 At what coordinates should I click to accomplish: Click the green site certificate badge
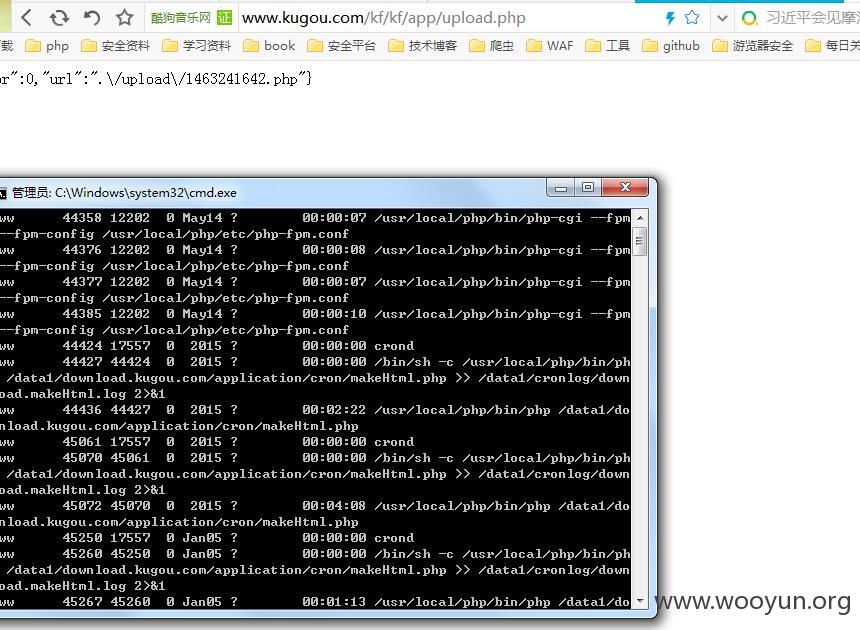pos(224,18)
